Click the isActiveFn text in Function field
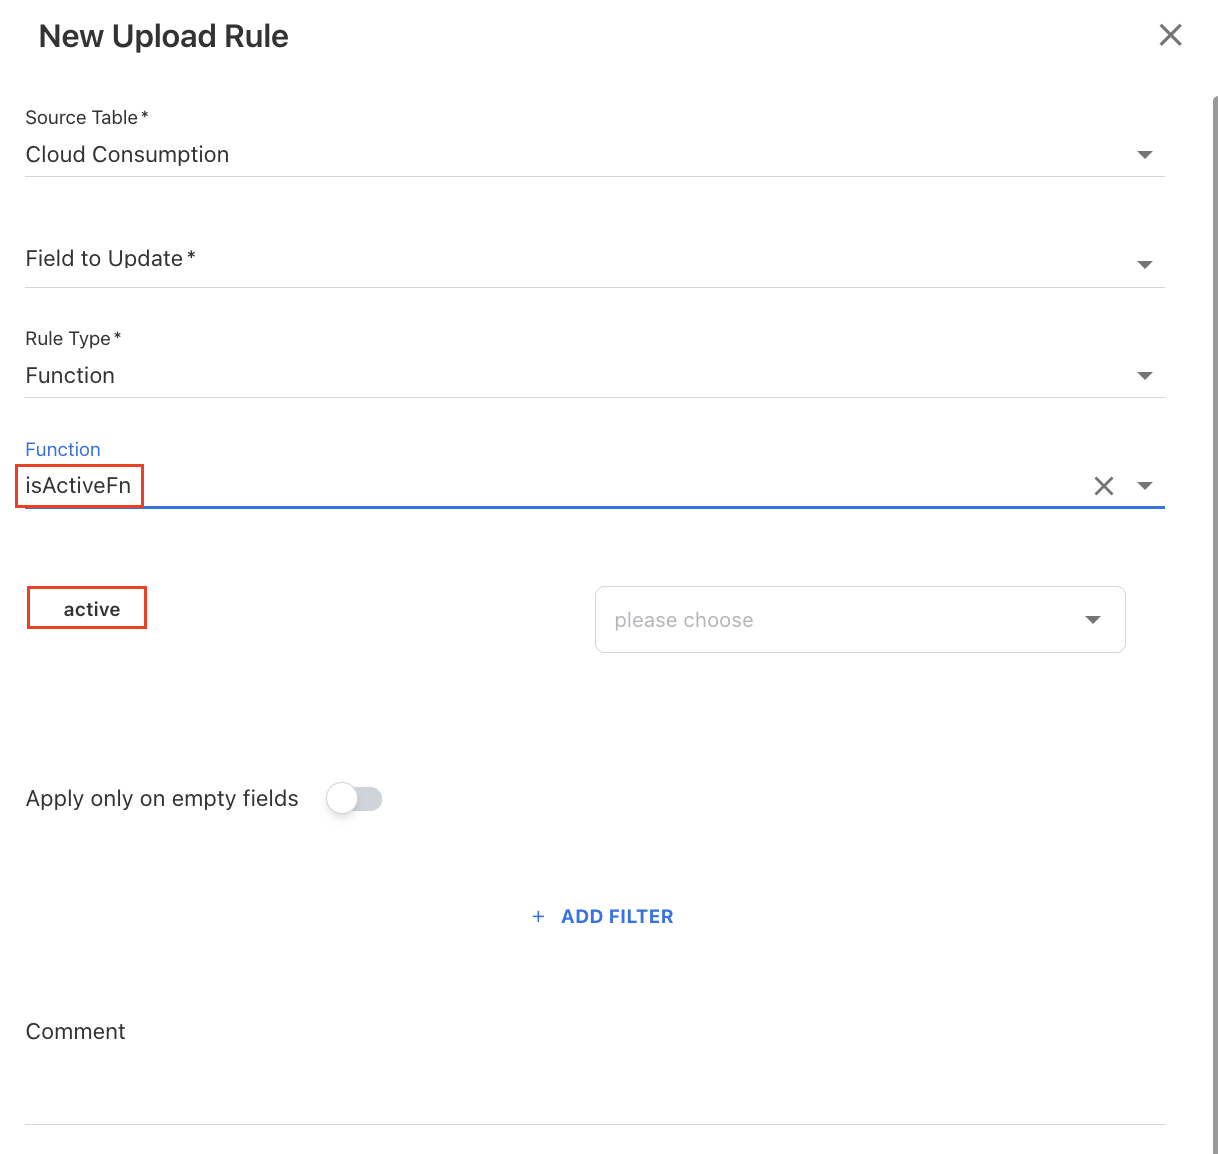The width and height of the screenshot is (1218, 1154). [x=78, y=486]
